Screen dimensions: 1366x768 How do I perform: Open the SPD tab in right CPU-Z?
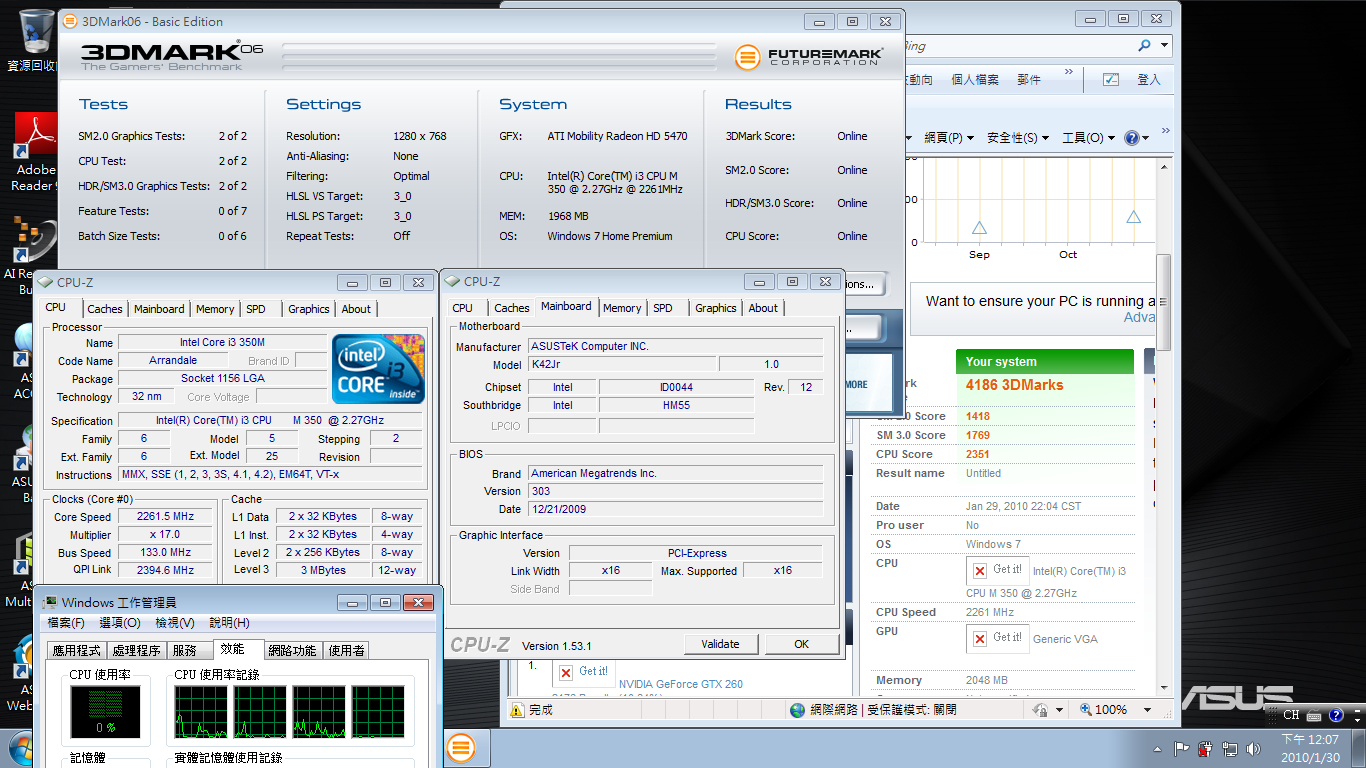[663, 308]
